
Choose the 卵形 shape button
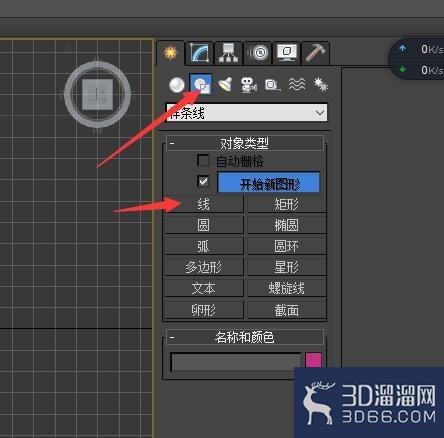point(203,310)
